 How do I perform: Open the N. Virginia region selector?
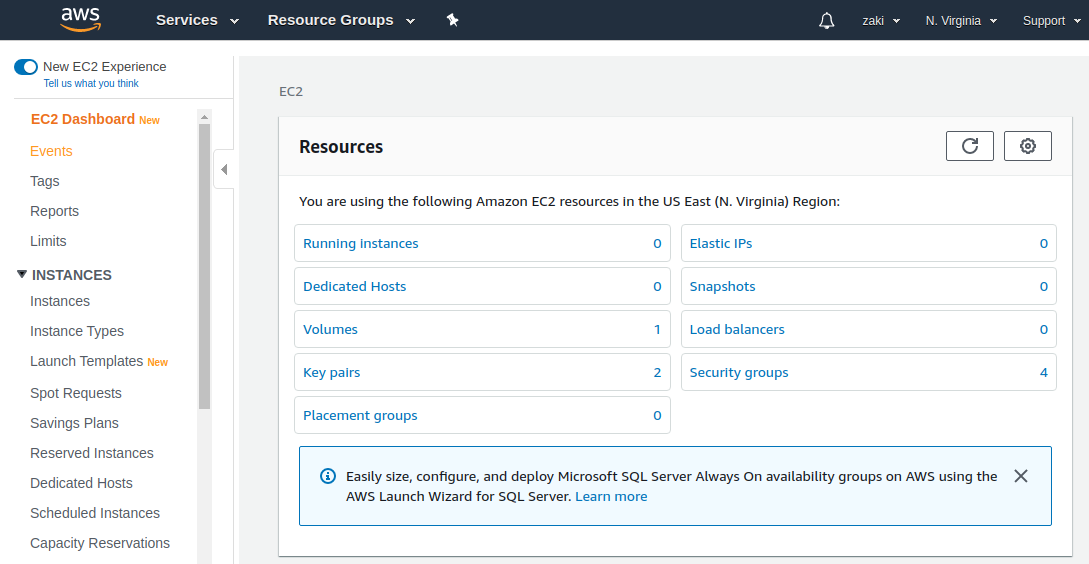pos(961,21)
